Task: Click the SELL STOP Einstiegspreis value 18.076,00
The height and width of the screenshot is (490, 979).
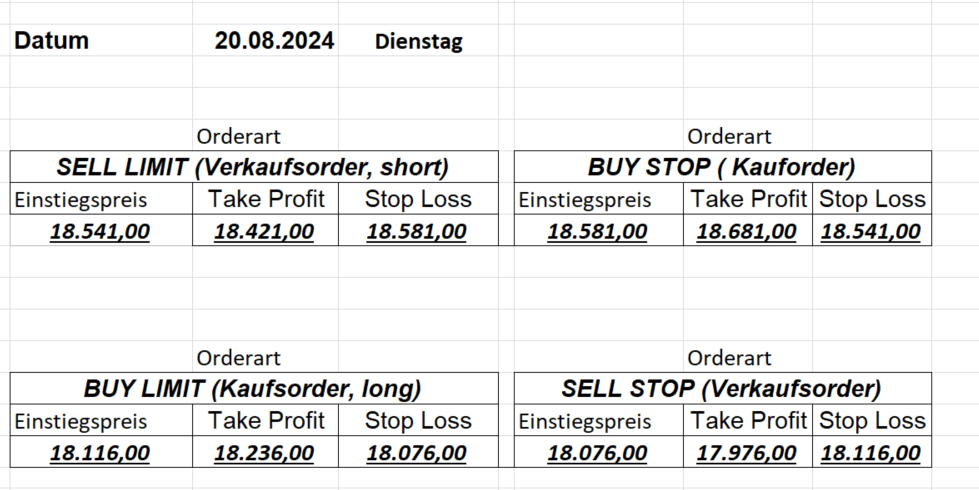Action: (x=598, y=454)
